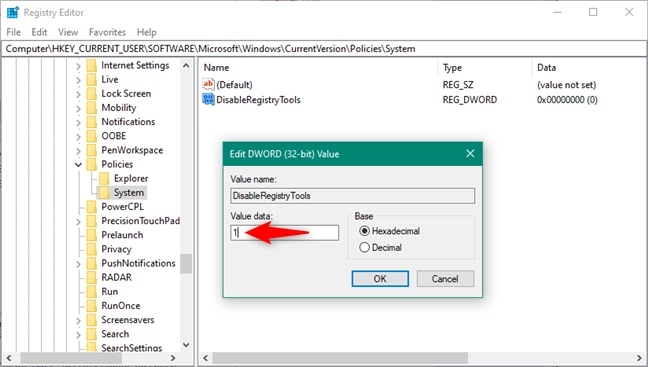This screenshot has height=367, width=648.
Task: Click the Policies folder icon
Action: coord(92,164)
